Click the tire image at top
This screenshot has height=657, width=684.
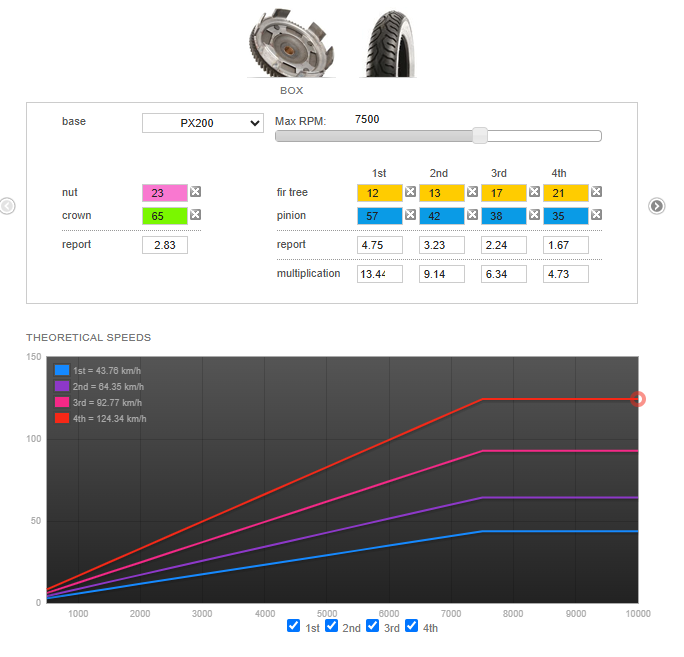(x=386, y=45)
